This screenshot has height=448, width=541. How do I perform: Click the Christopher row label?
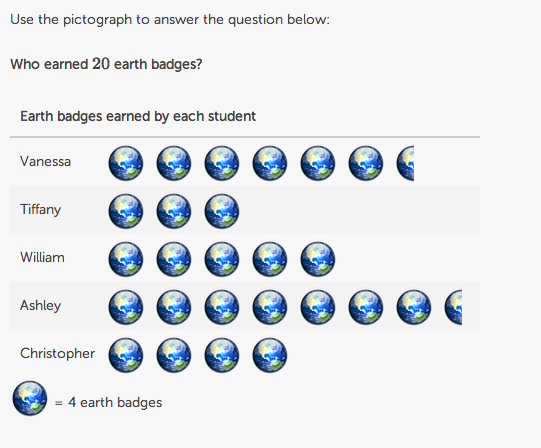pyautogui.click(x=57, y=353)
